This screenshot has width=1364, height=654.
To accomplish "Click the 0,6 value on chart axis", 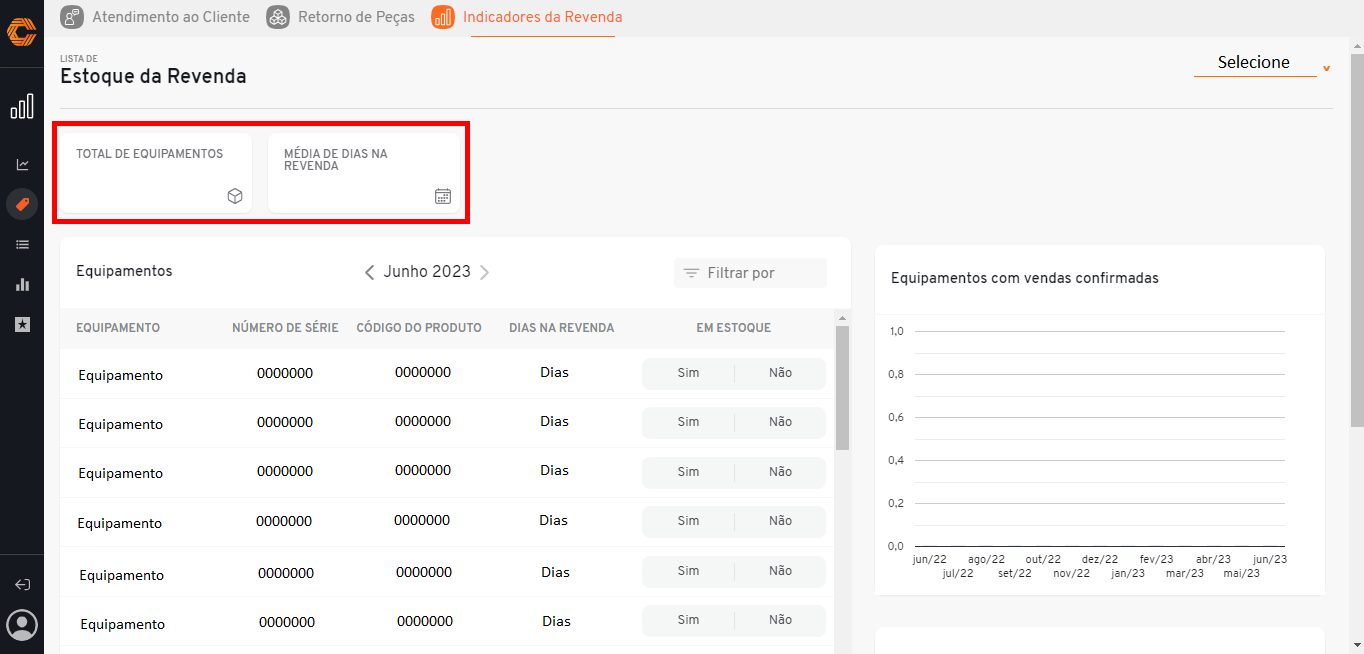I will pos(896,417).
